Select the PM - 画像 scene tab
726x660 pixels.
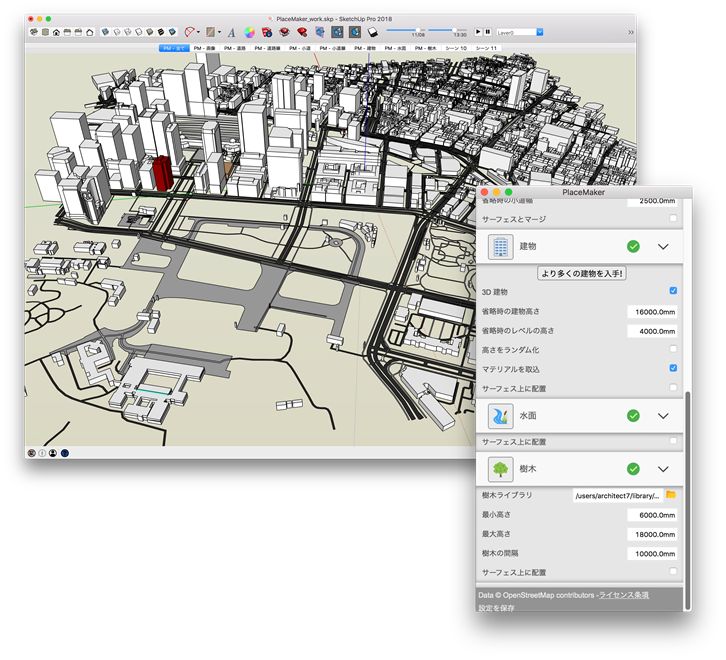click(204, 48)
